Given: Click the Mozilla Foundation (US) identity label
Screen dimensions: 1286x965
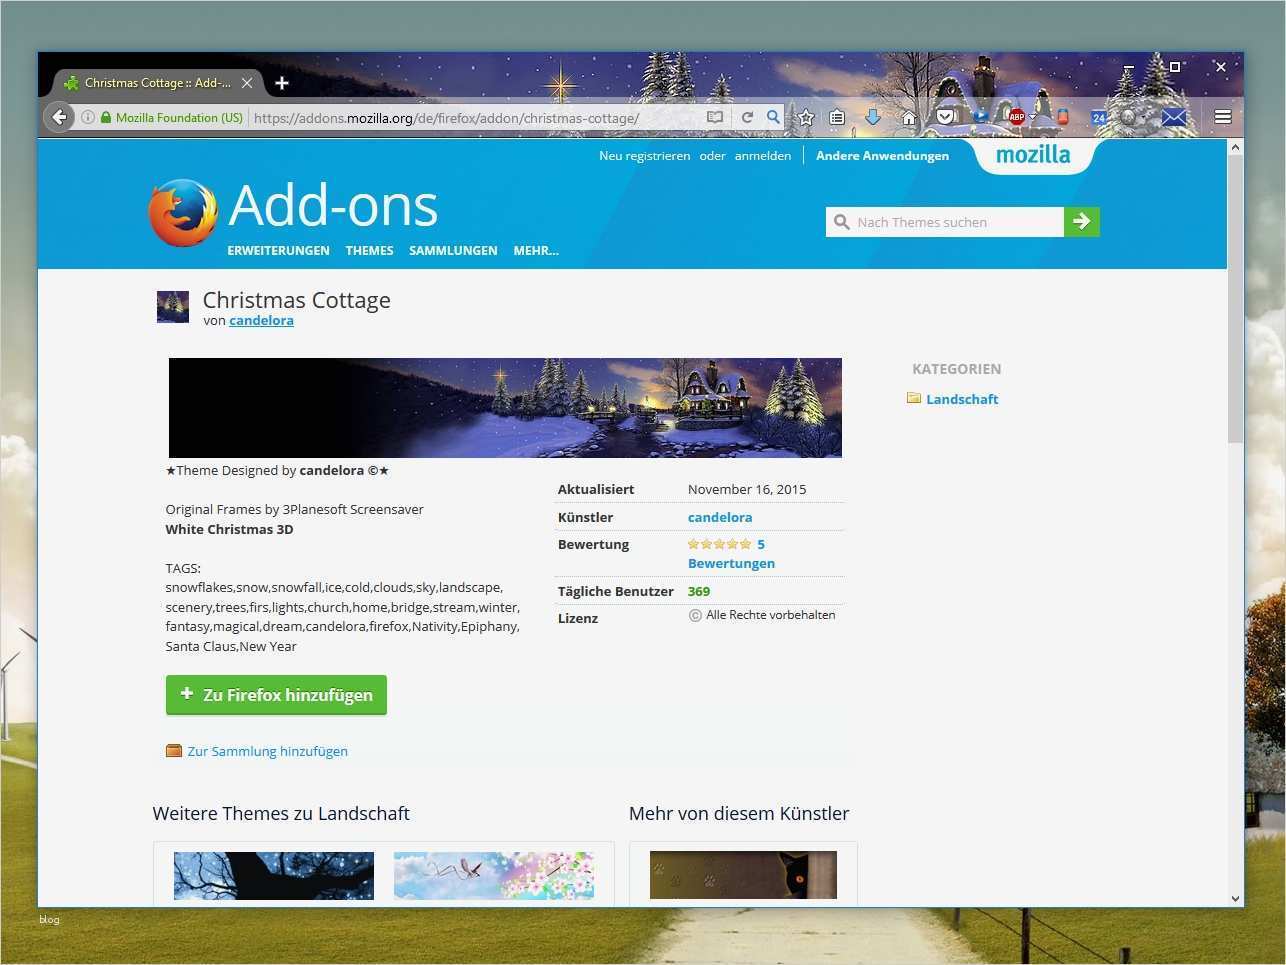Looking at the screenshot, I should click(x=179, y=118).
